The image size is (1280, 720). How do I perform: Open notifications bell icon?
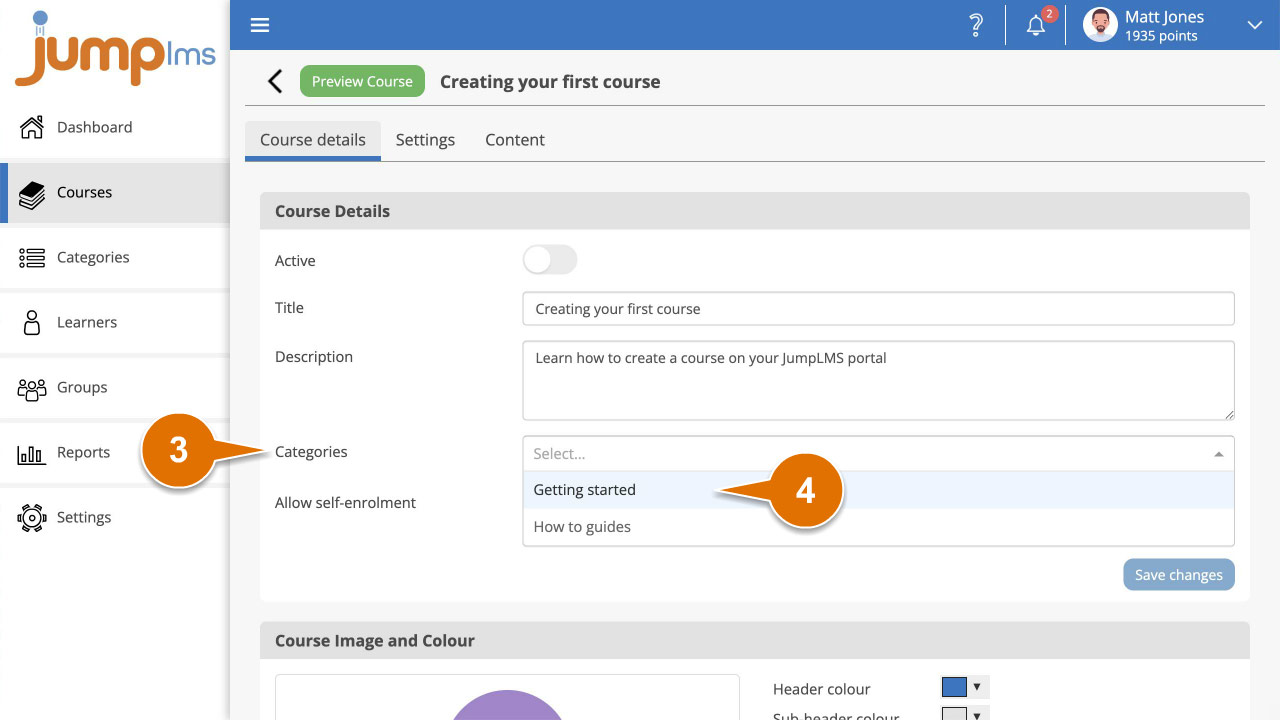click(x=1036, y=26)
